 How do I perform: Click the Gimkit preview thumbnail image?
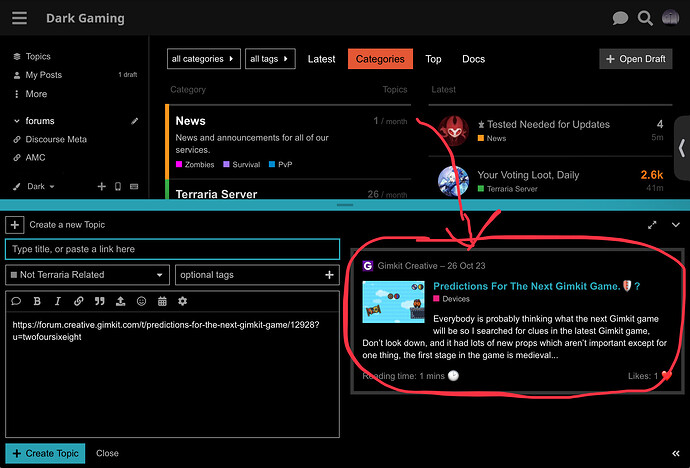[x=393, y=302]
